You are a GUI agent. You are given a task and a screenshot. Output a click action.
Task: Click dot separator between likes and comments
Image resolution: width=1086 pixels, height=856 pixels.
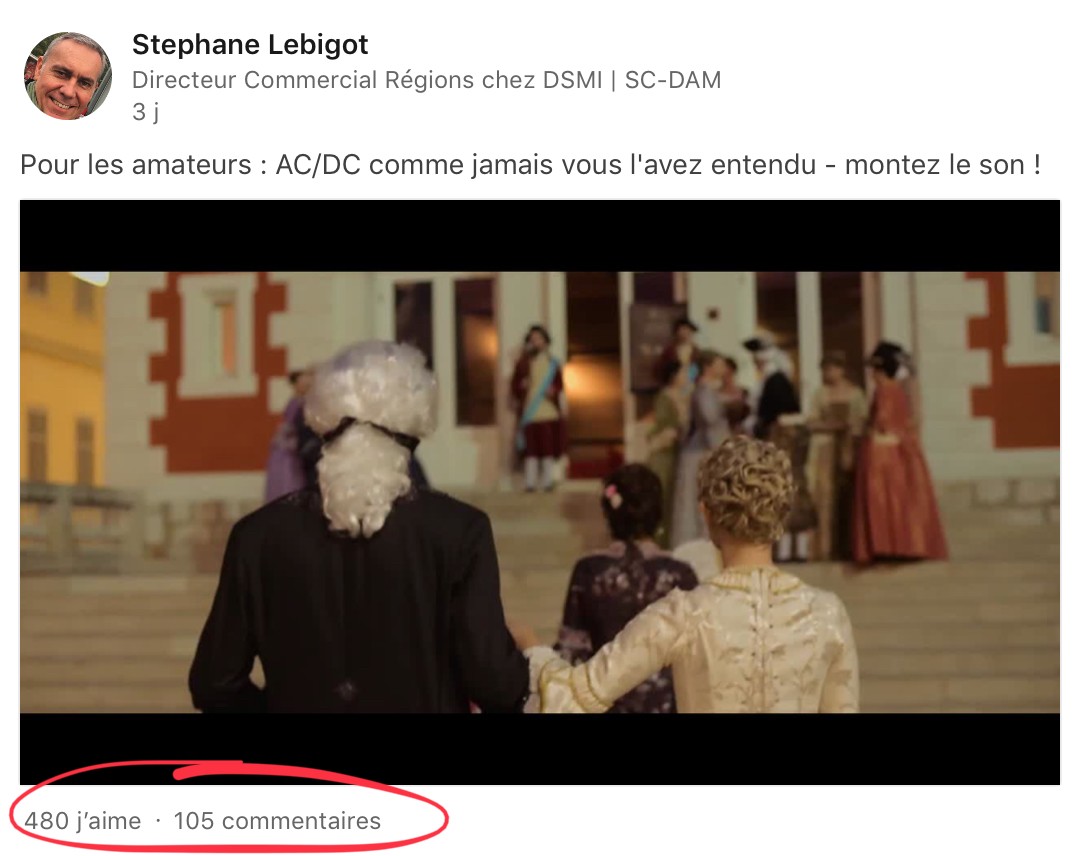pyautogui.click(x=158, y=821)
